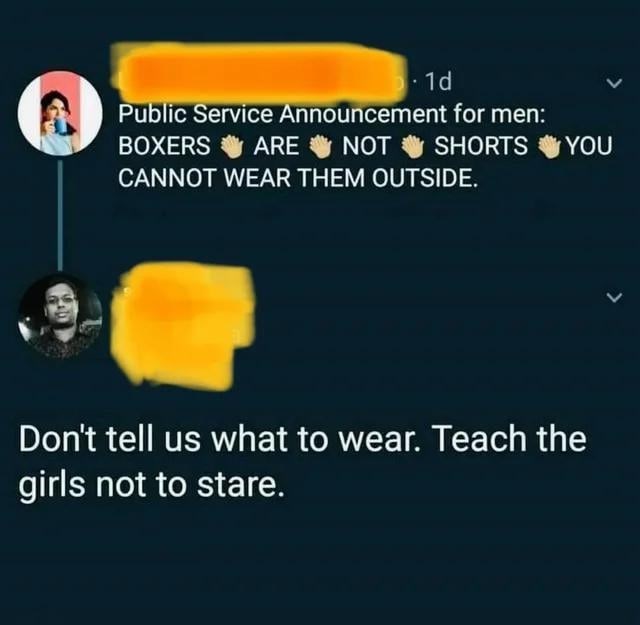Viewport: 640px width, 625px height.
Task: Open the 1d timestamp link
Action: pyautogui.click(x=439, y=82)
